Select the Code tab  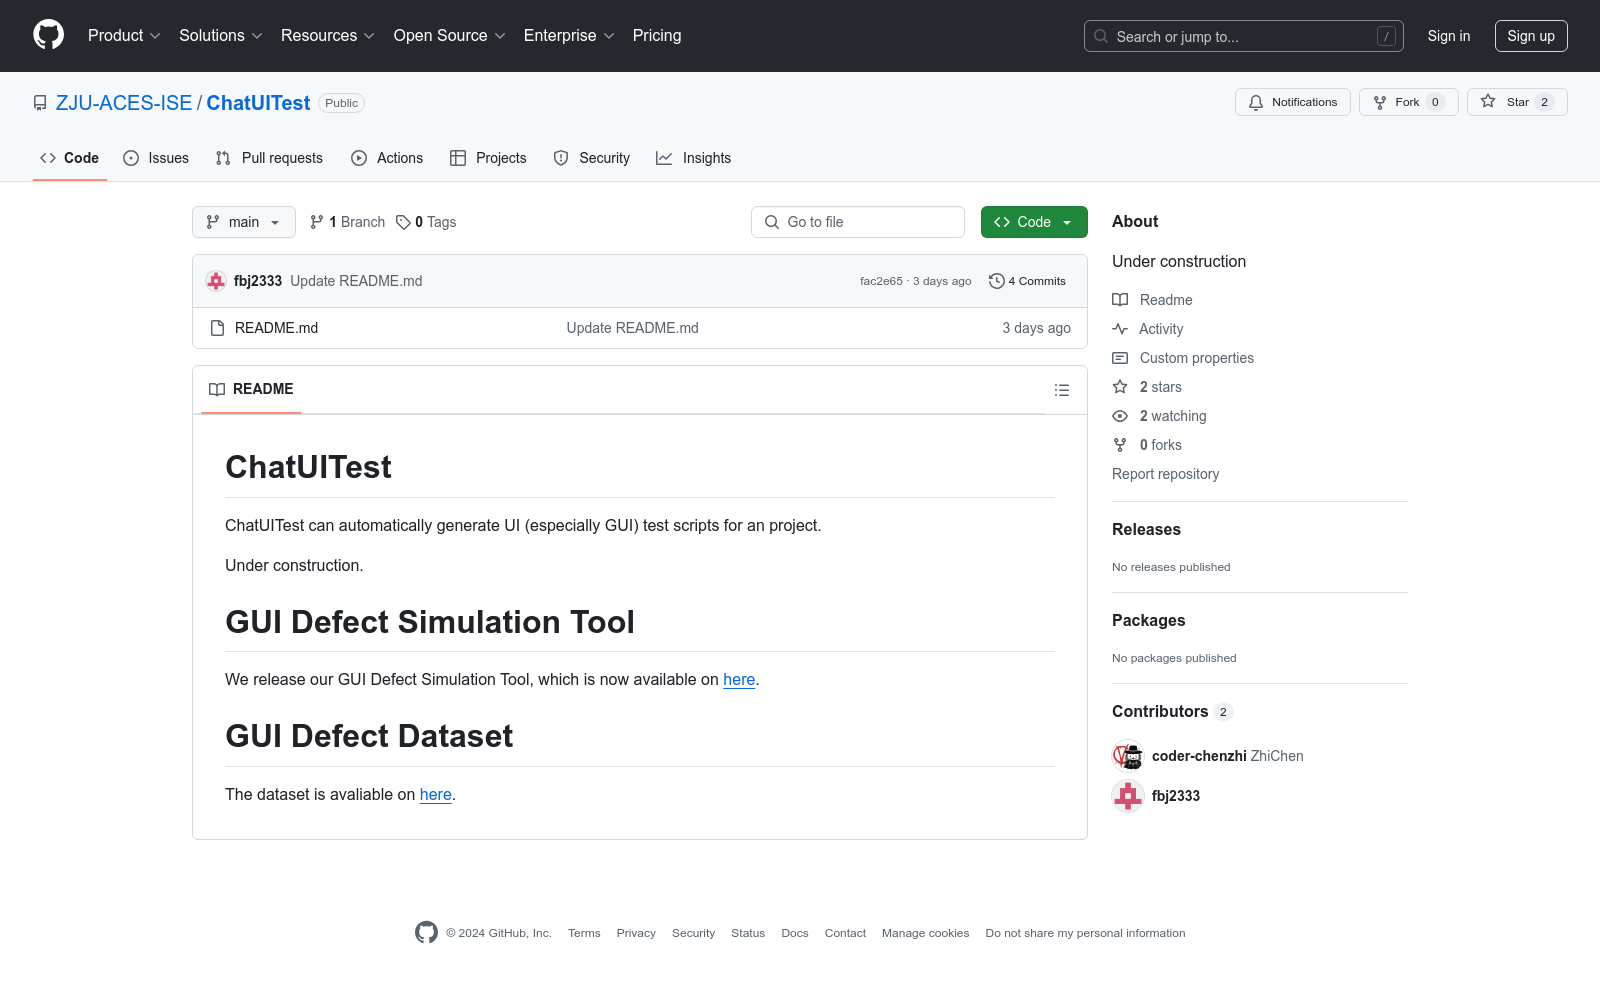pos(70,158)
